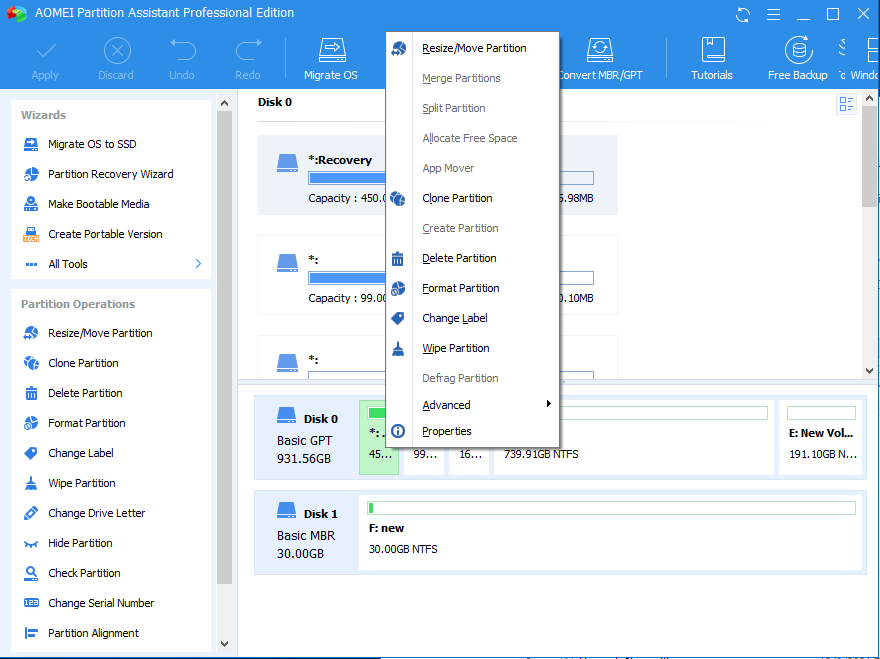The width and height of the screenshot is (880, 659).
Task: Select Disk 1 Basic MBR block
Action: (307, 533)
